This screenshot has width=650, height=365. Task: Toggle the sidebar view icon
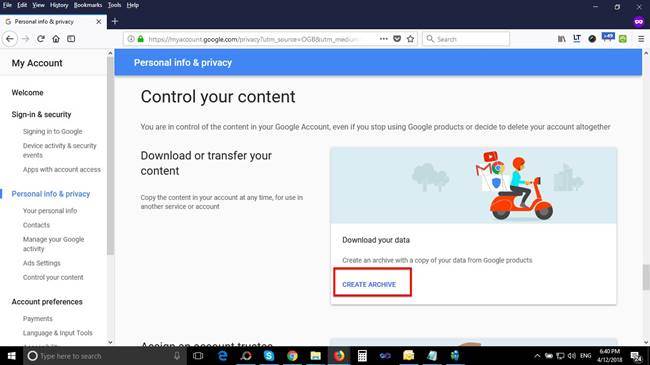click(x=71, y=39)
